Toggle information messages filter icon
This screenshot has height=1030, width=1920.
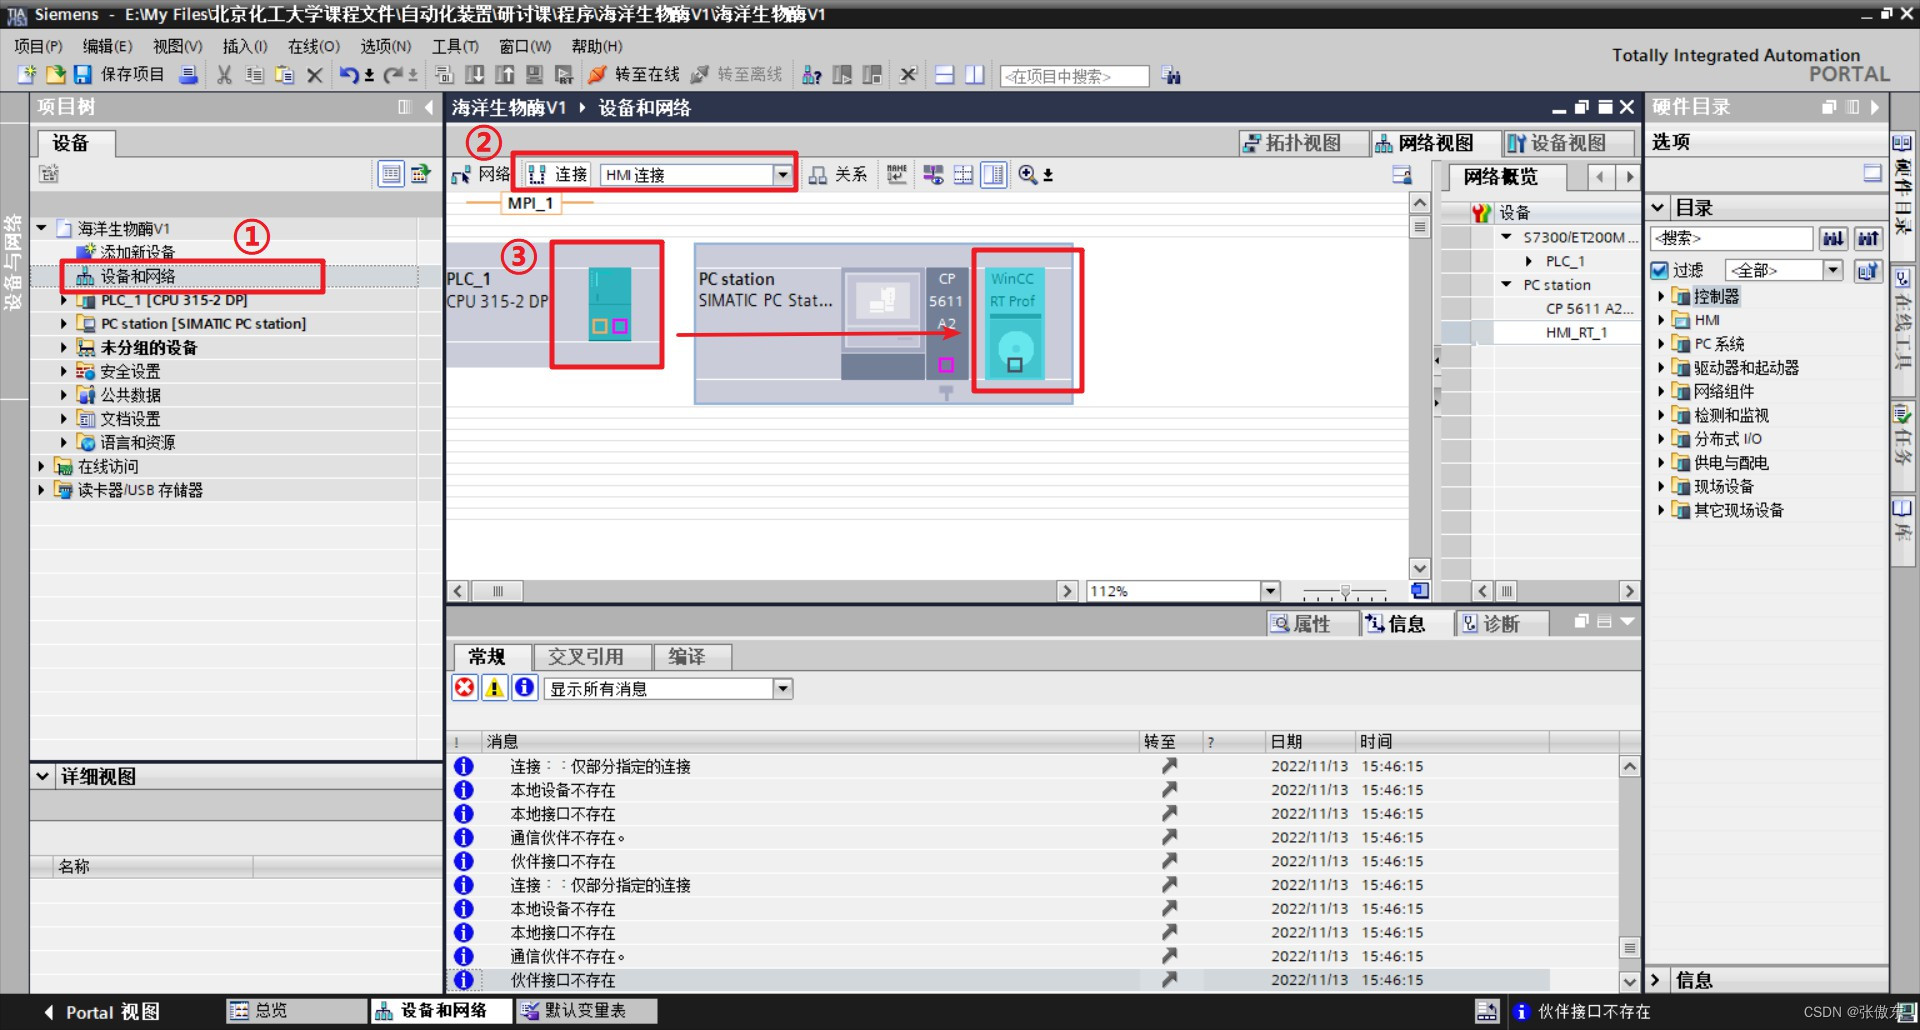click(x=524, y=688)
